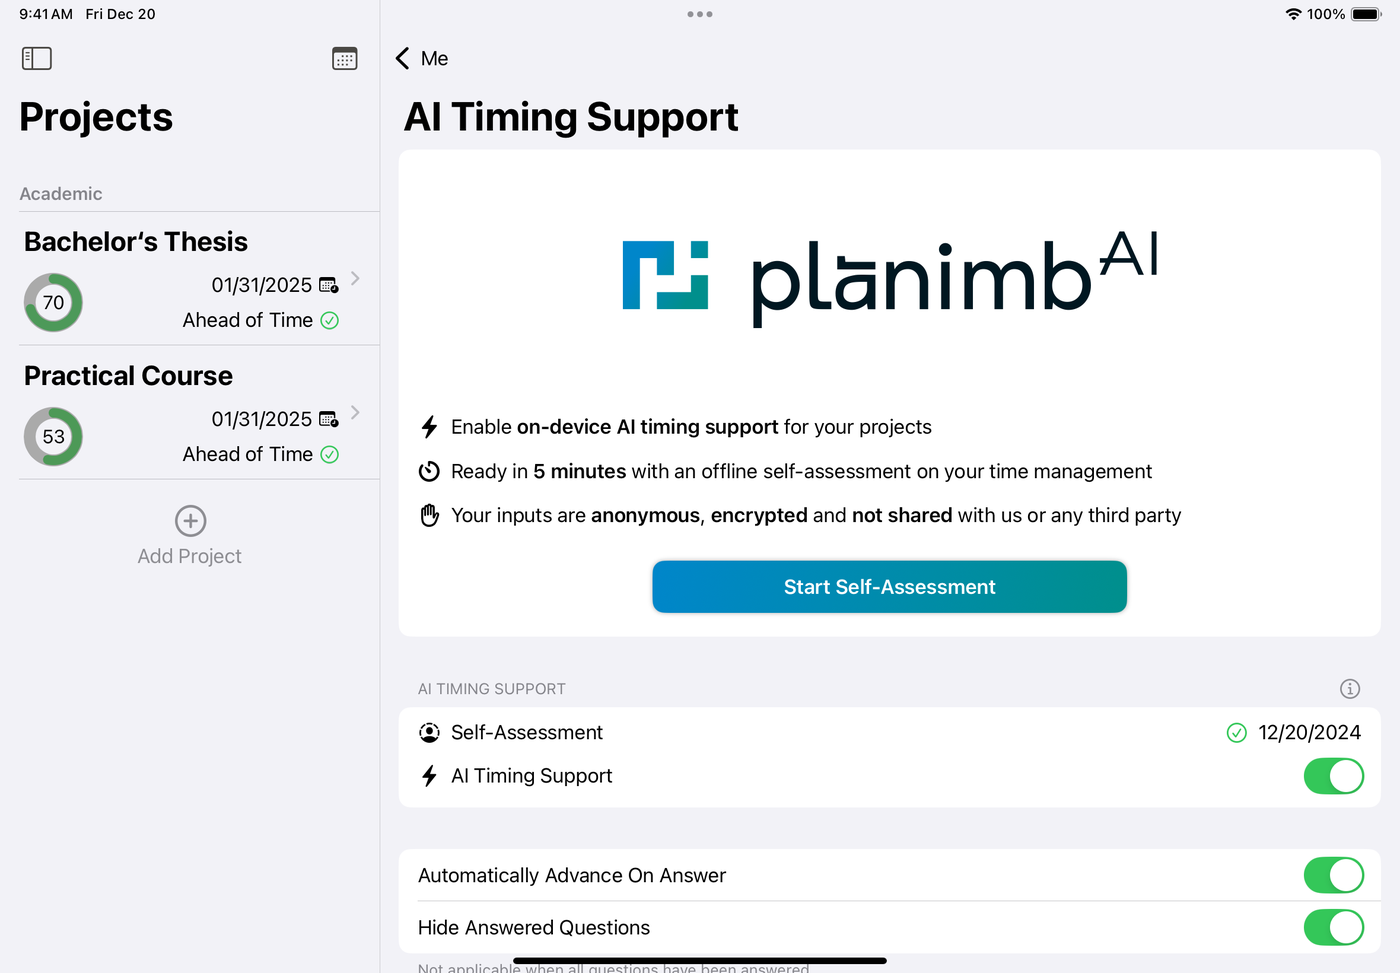Tap the three-dot multitasking menu
This screenshot has height=973, width=1400.
click(x=700, y=14)
